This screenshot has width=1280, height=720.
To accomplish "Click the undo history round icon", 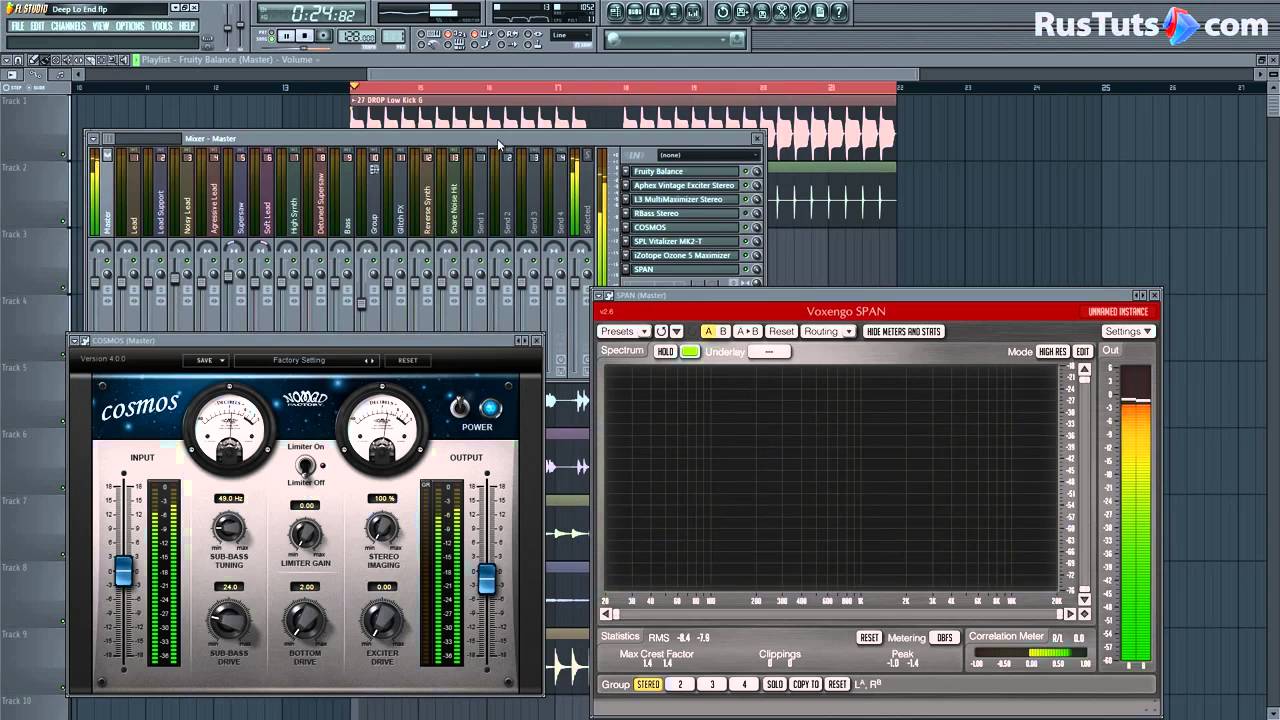I will point(723,12).
